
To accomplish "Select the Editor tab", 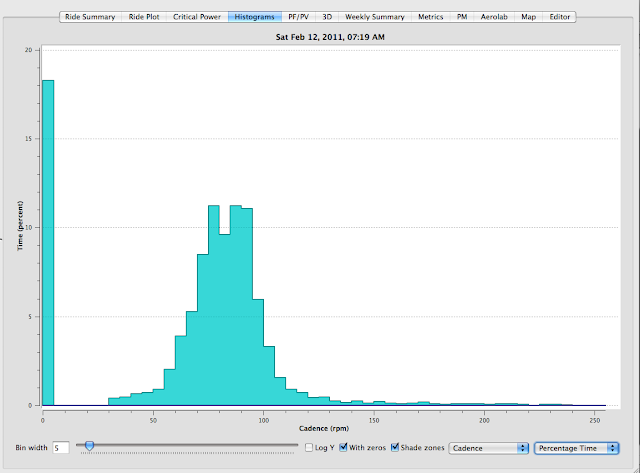I will point(560,17).
